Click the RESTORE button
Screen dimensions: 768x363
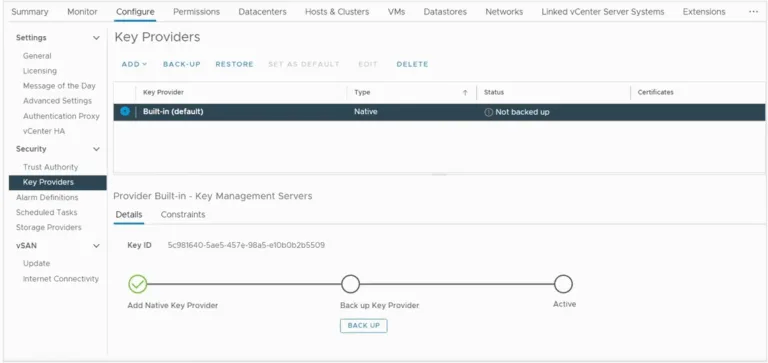(x=235, y=64)
